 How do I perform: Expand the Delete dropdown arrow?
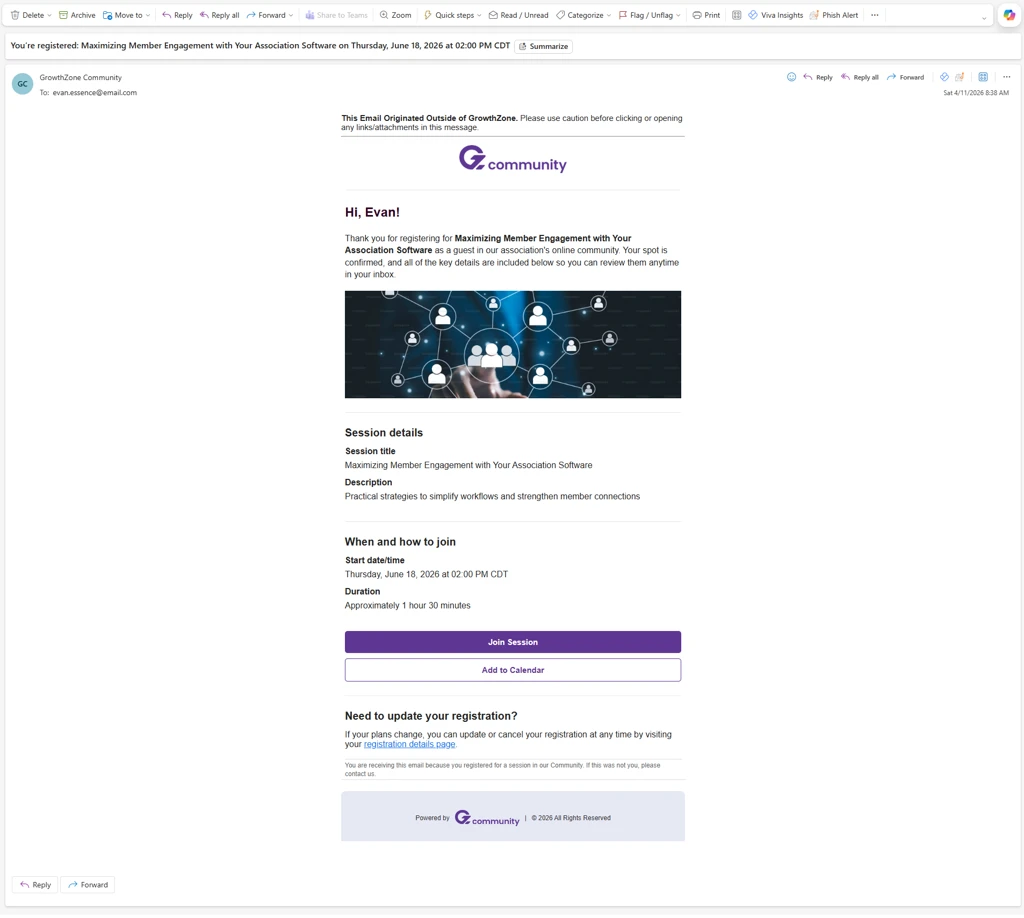click(49, 16)
